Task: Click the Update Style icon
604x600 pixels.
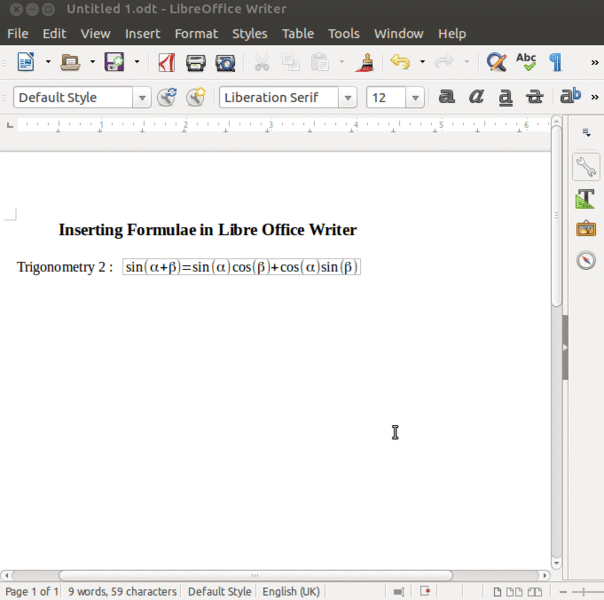Action: tap(167, 97)
